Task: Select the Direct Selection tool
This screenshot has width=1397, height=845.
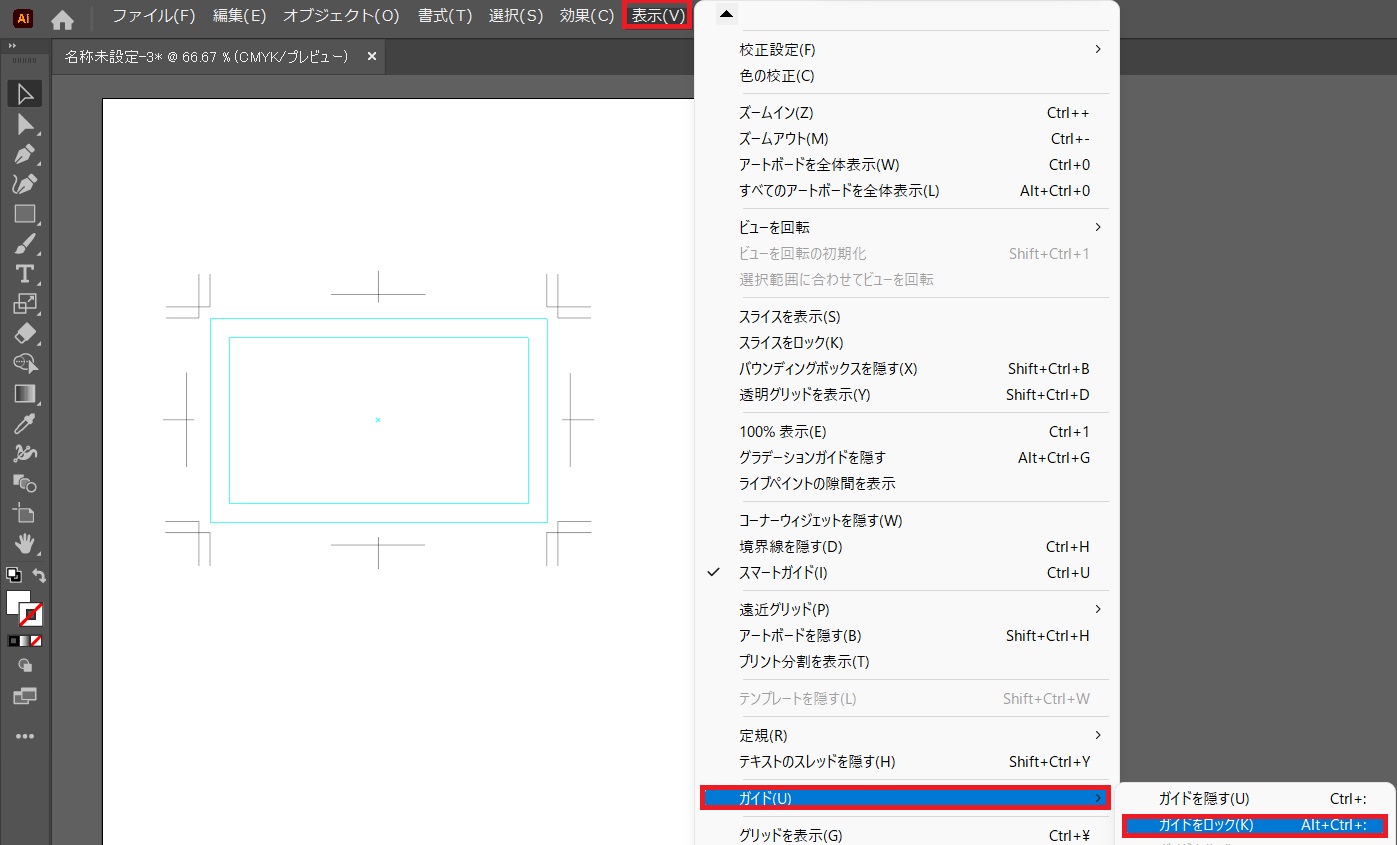Action: pos(25,124)
